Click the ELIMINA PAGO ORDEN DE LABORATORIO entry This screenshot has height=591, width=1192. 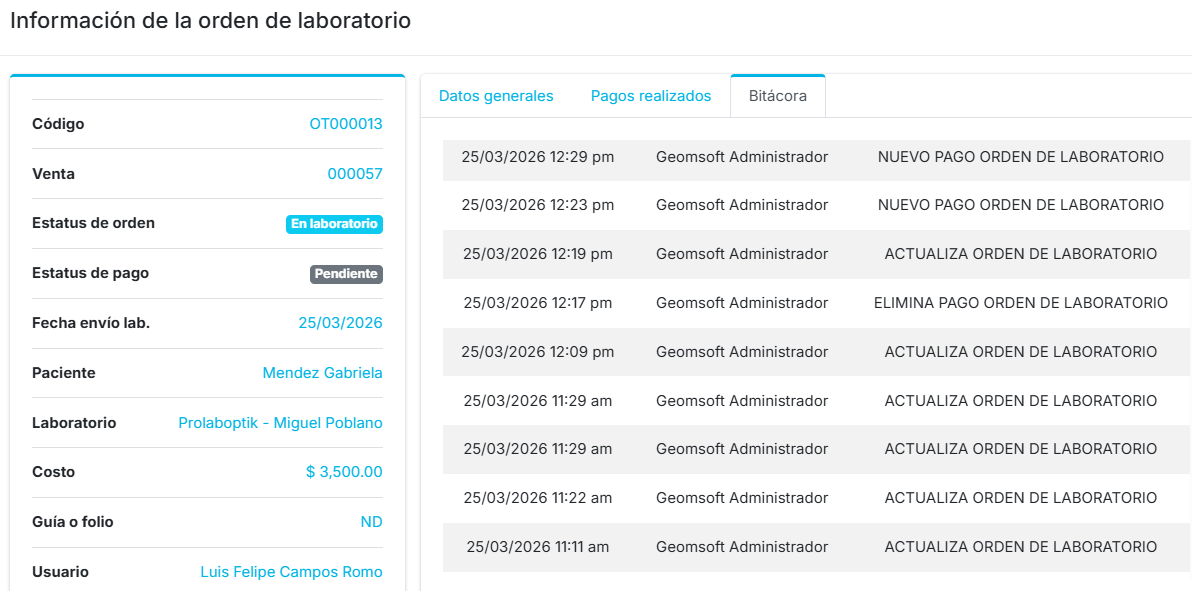(1020, 303)
